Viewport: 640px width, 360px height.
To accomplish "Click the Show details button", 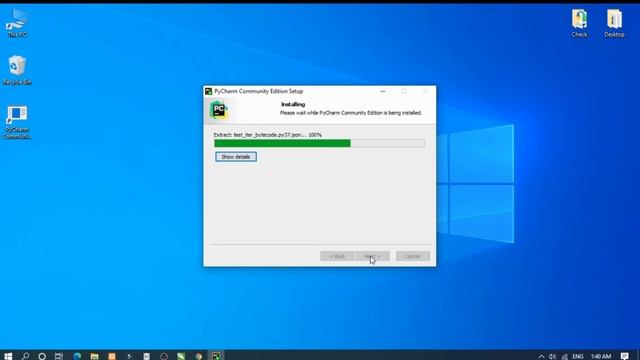I will point(236,157).
